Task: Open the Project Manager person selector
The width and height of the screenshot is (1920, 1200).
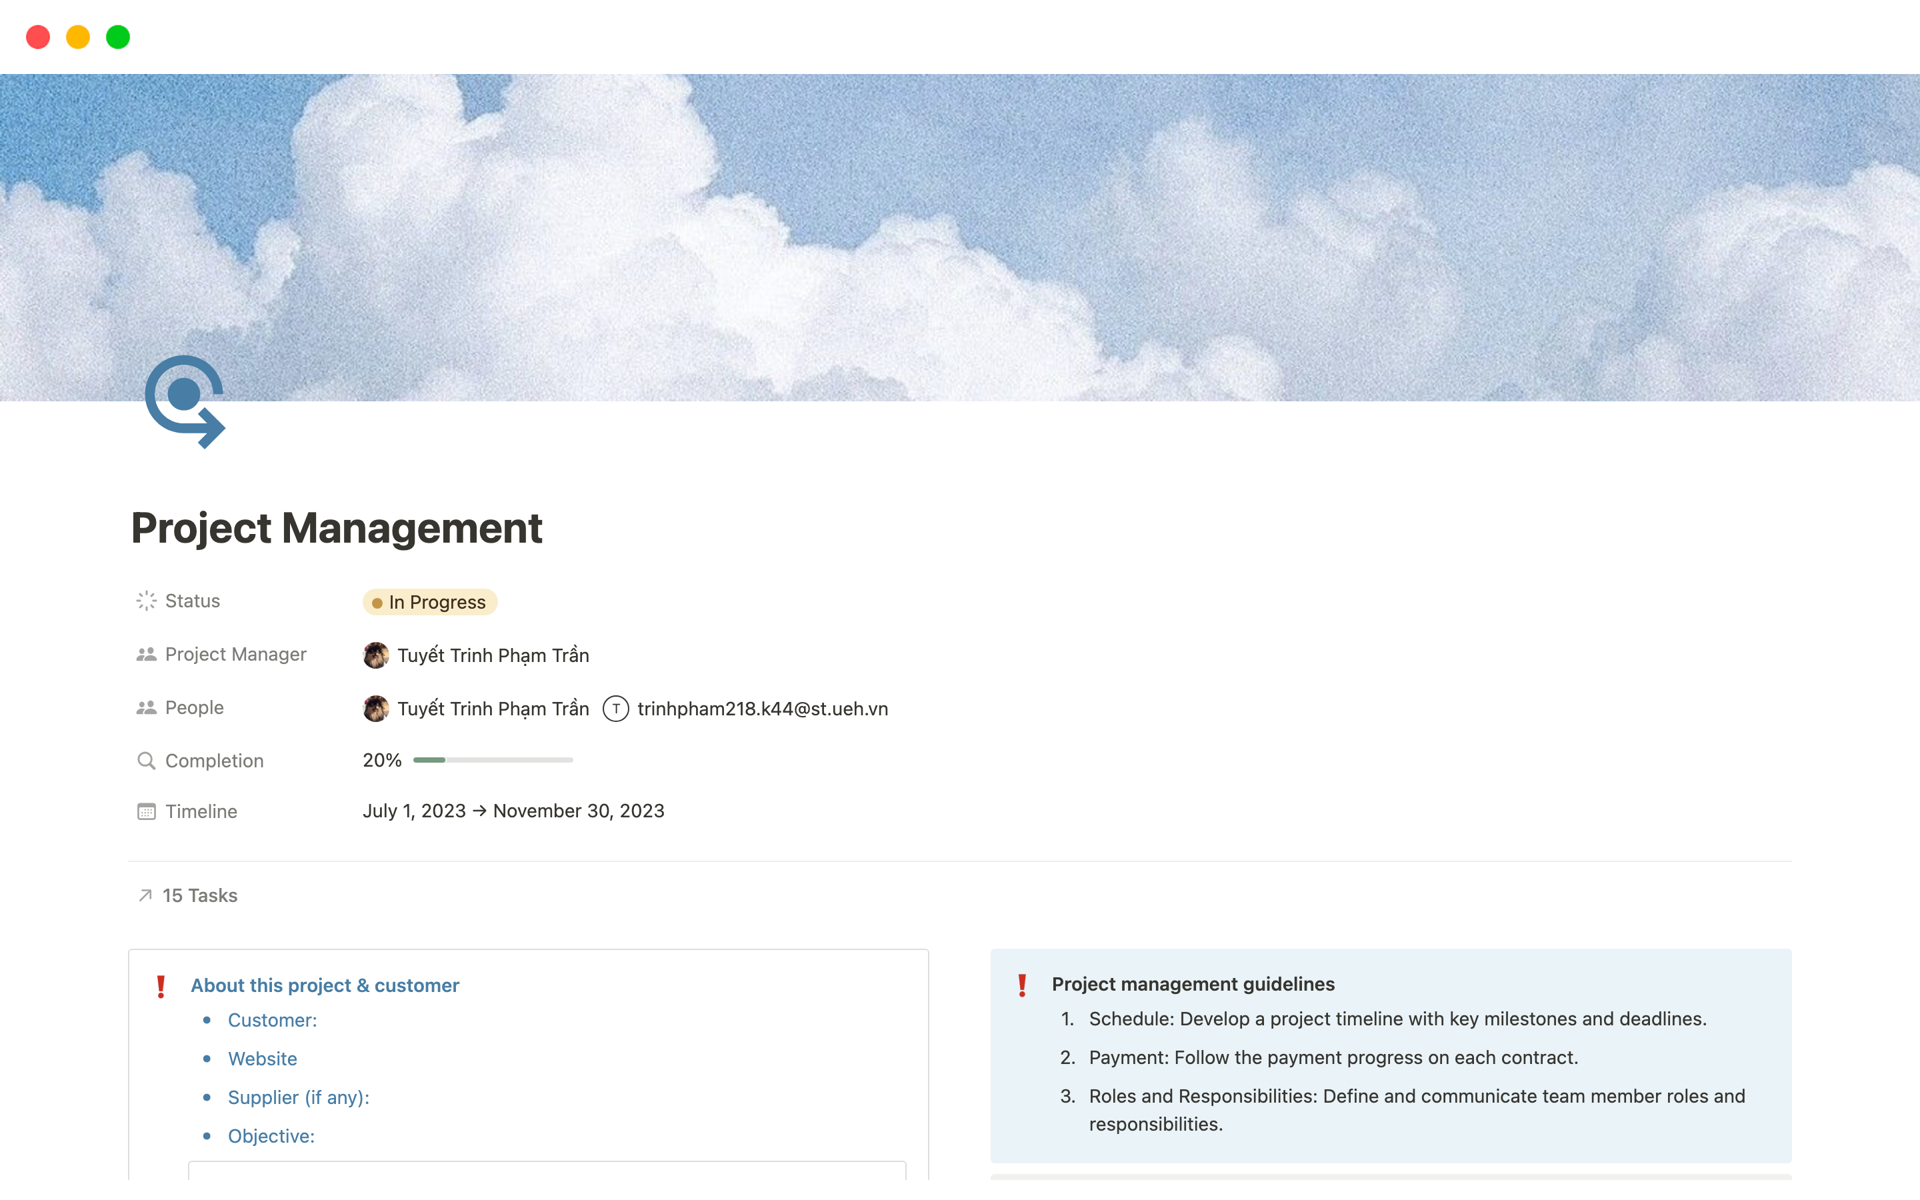Action: (492, 655)
